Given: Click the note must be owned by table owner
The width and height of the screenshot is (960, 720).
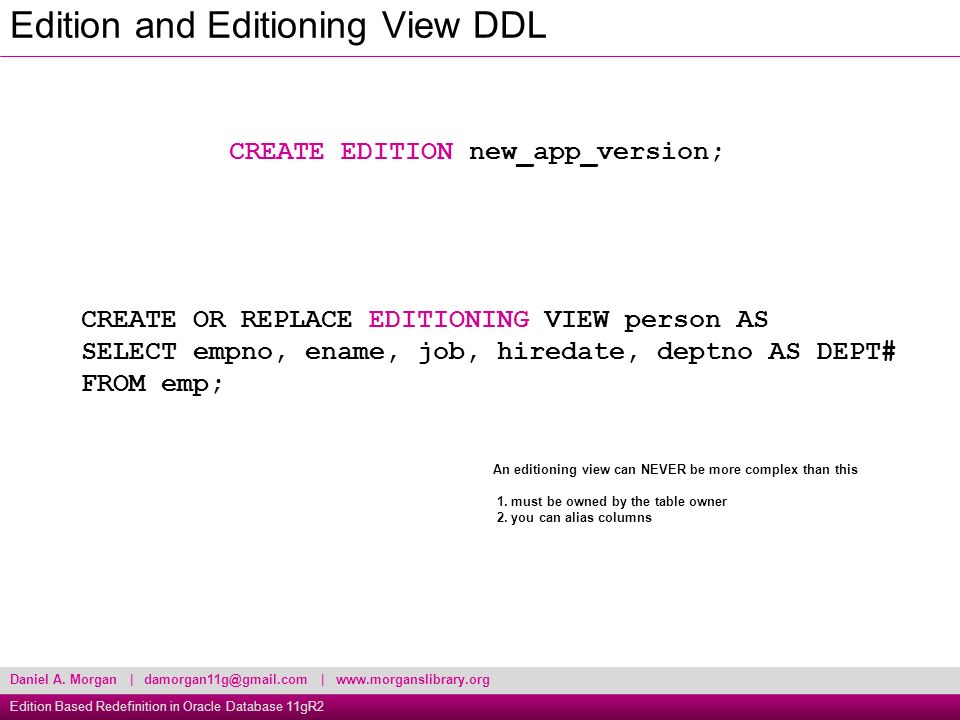Looking at the screenshot, I should click(612, 501).
